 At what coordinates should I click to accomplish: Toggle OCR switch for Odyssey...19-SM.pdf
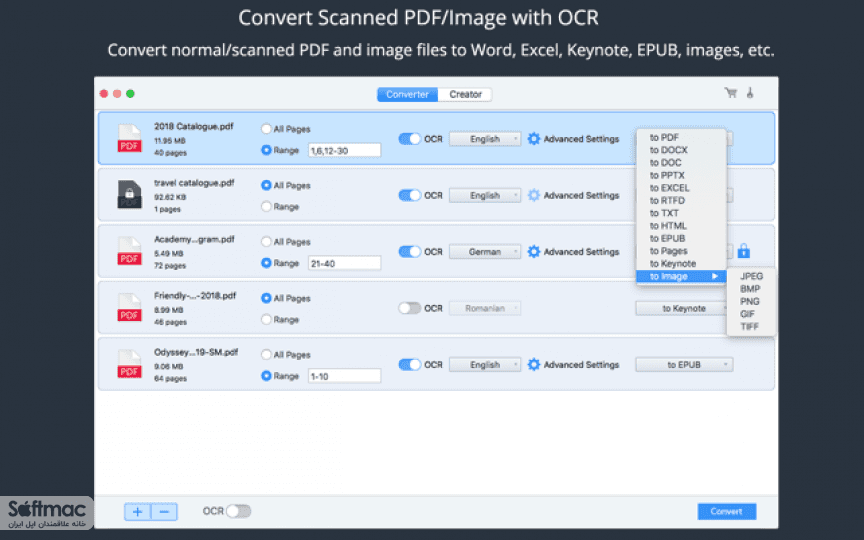pos(409,365)
